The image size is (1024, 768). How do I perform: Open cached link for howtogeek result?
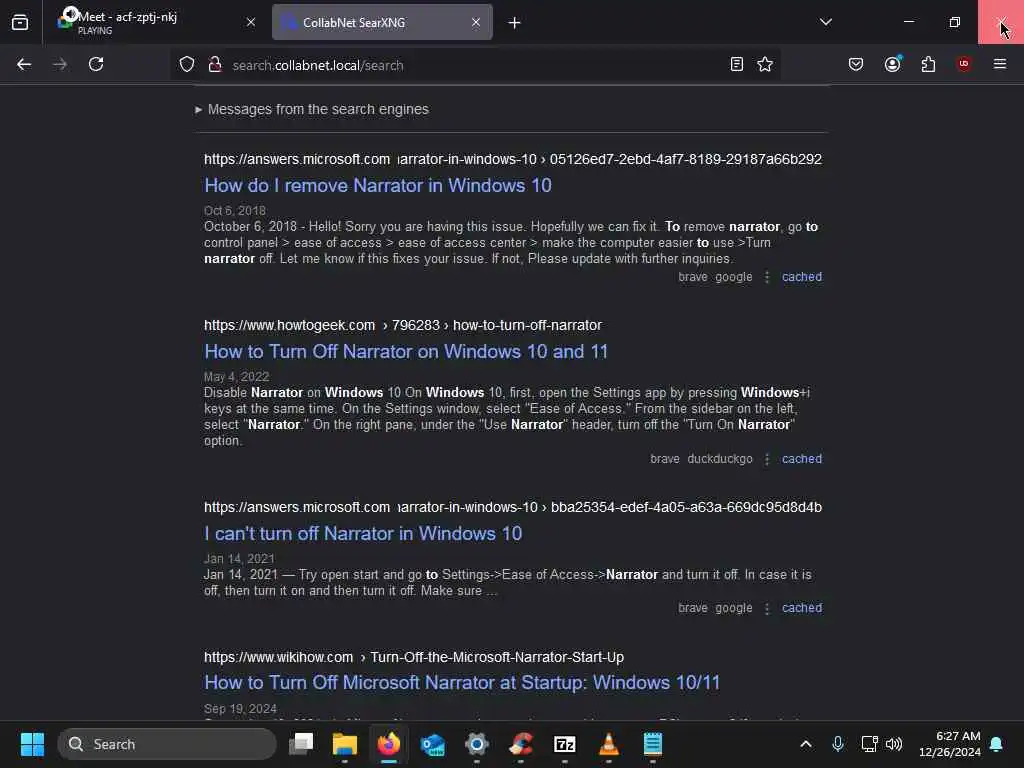pyautogui.click(x=802, y=459)
